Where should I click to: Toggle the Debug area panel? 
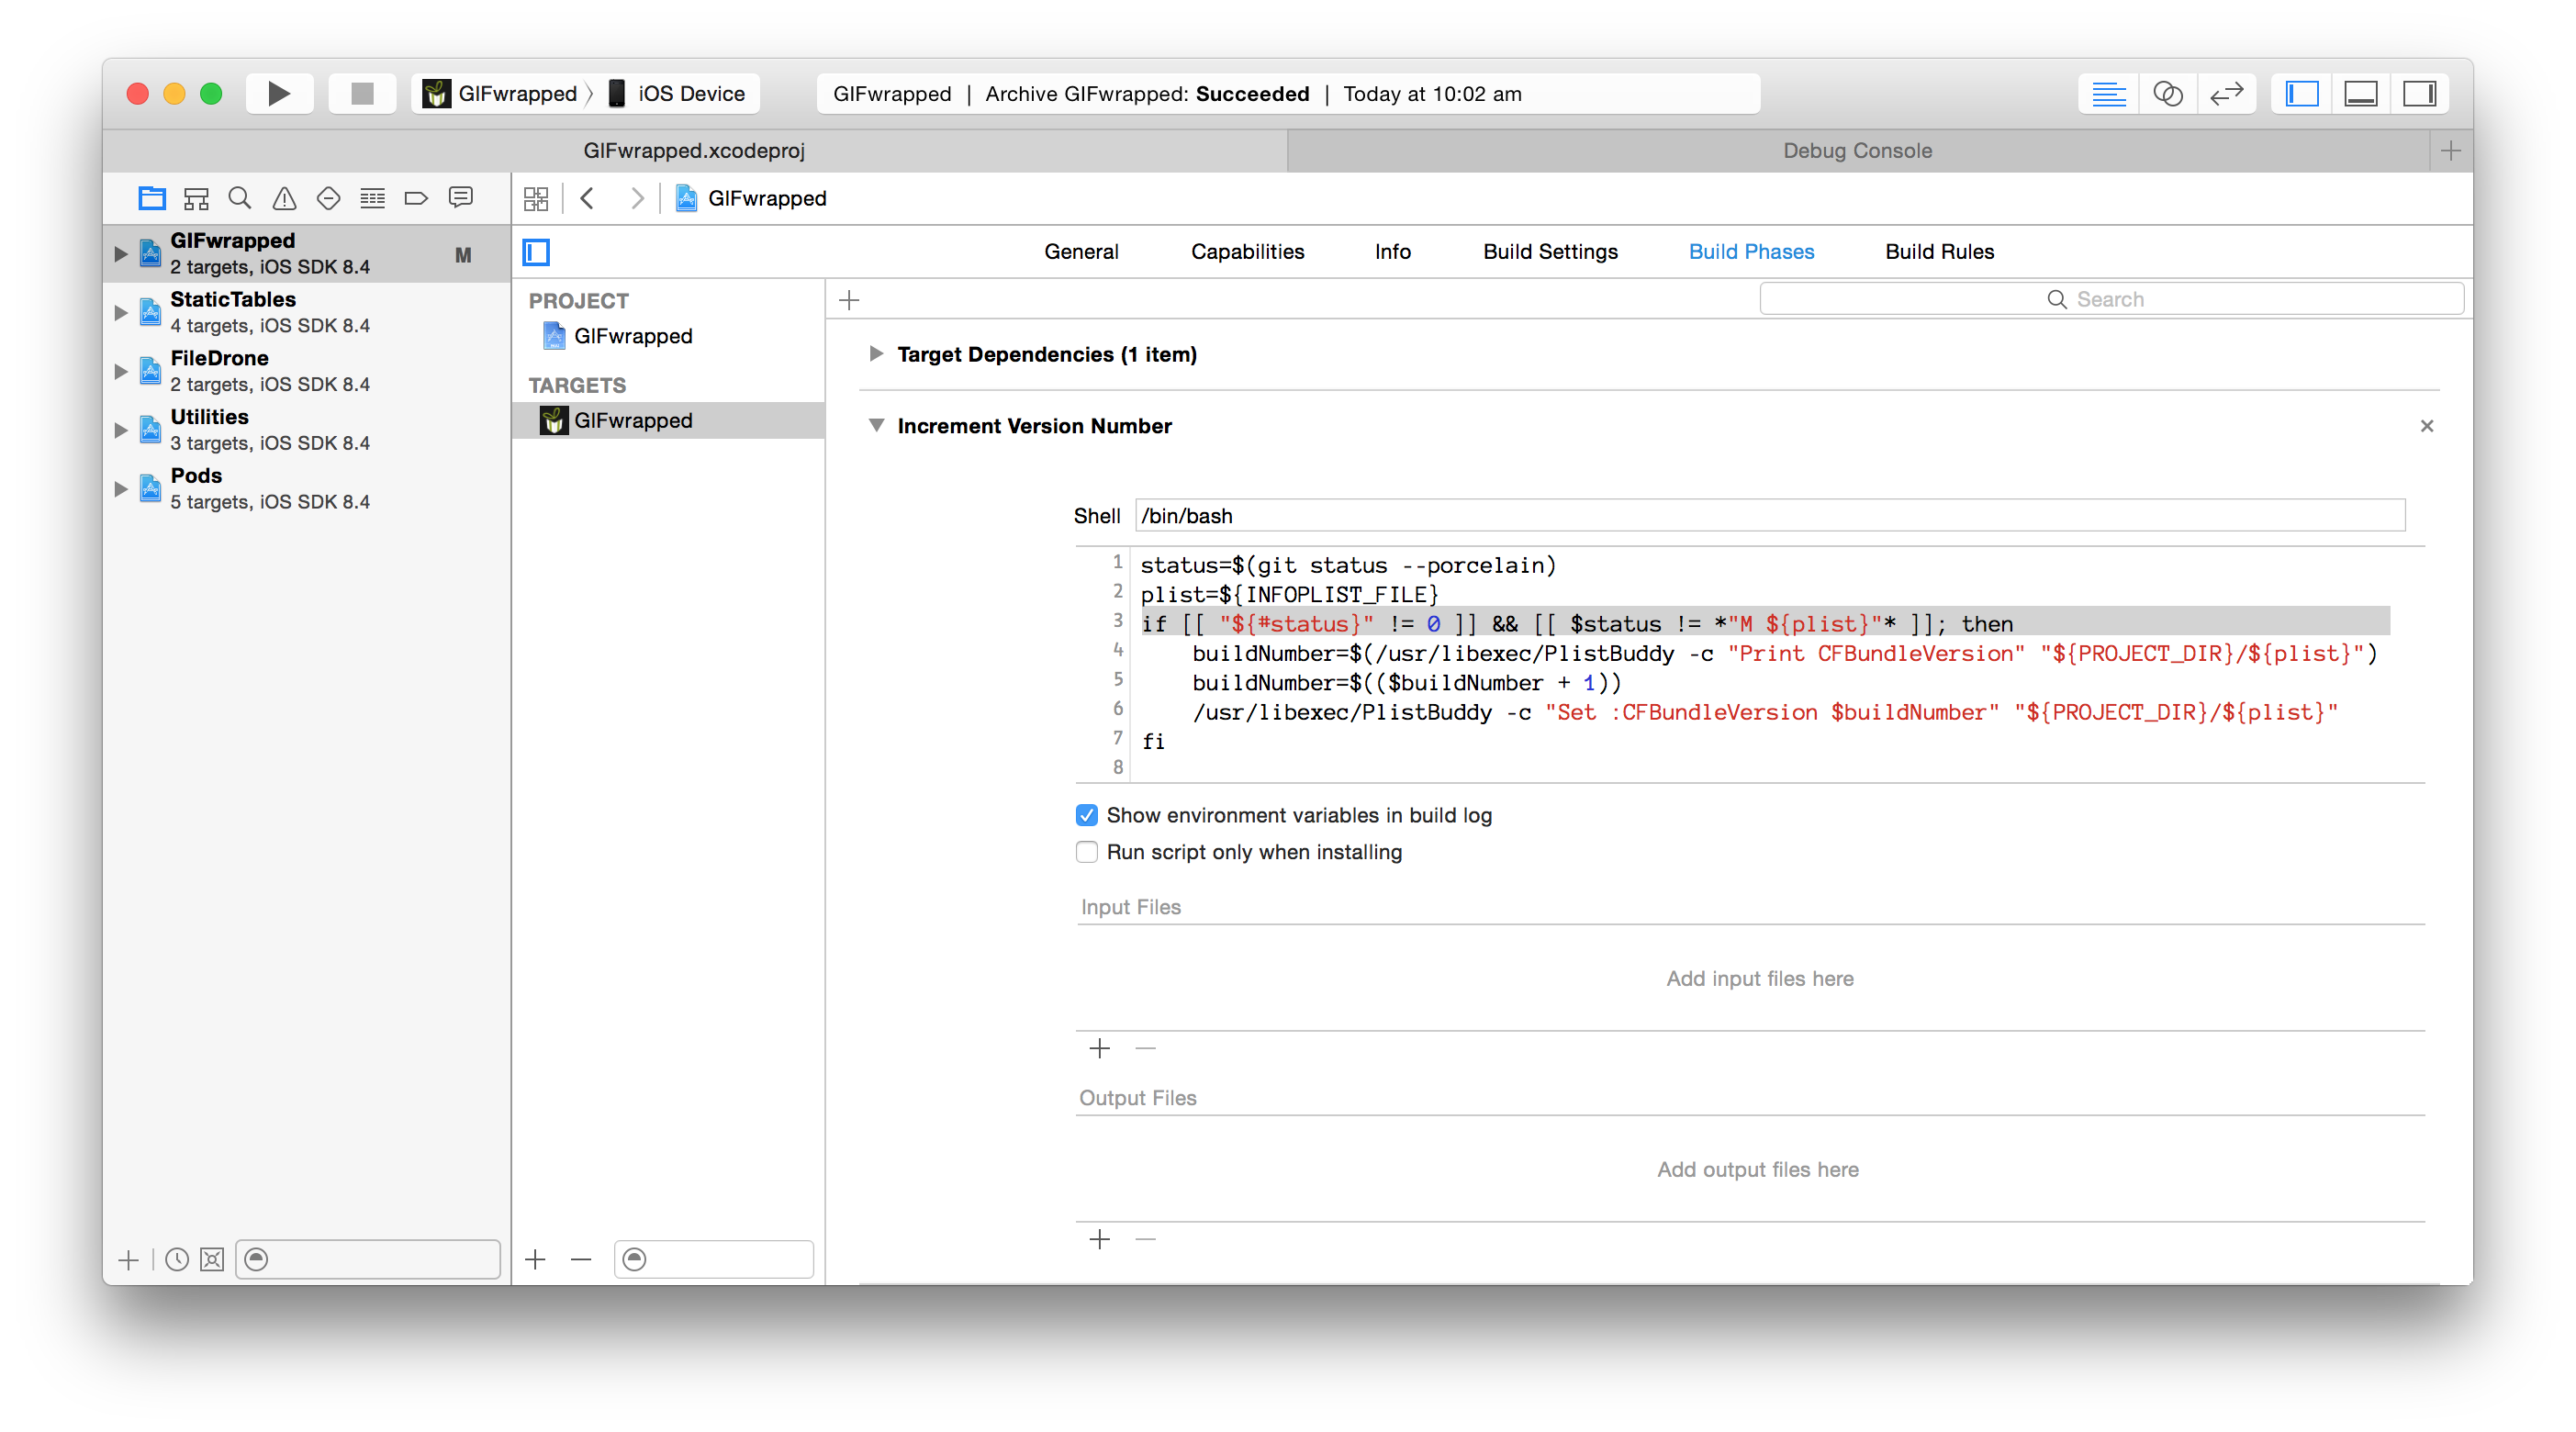[2361, 93]
